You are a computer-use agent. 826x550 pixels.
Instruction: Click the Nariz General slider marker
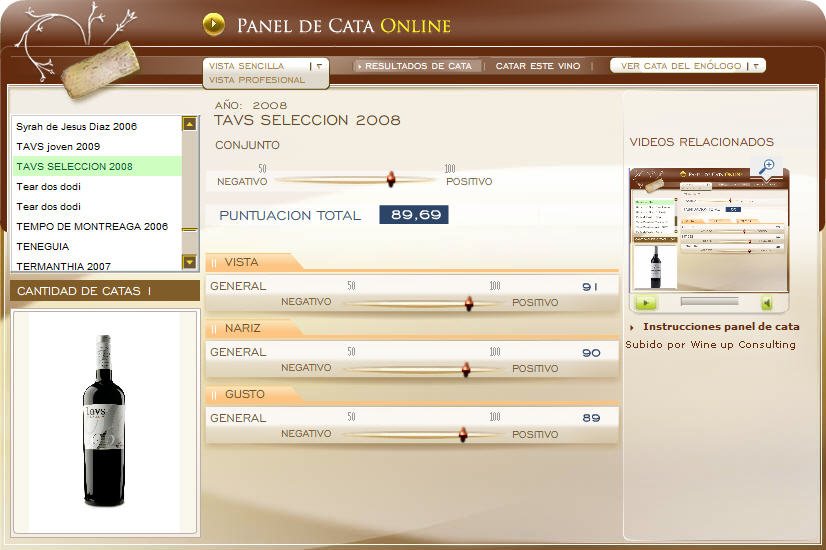[x=466, y=369]
